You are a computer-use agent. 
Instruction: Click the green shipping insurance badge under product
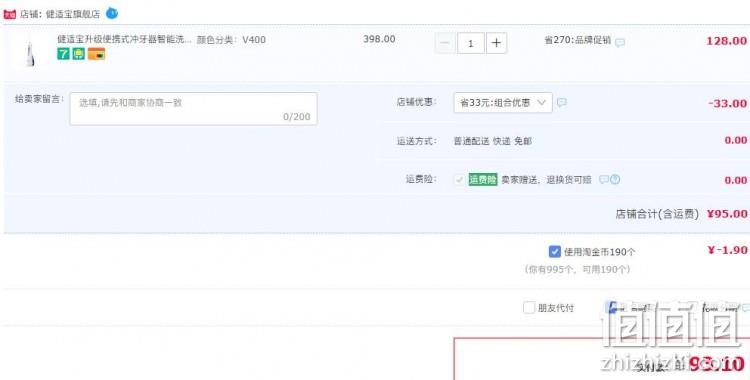[78, 54]
